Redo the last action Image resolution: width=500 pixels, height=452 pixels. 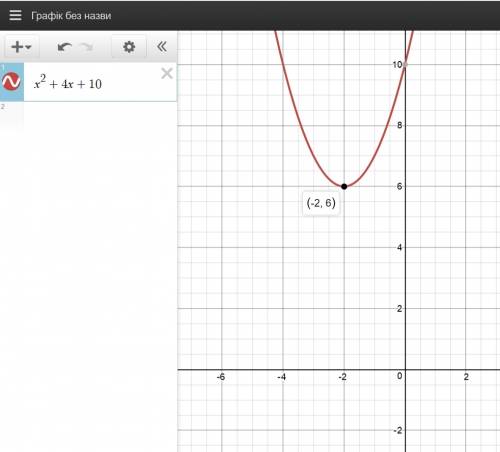pyautogui.click(x=87, y=47)
